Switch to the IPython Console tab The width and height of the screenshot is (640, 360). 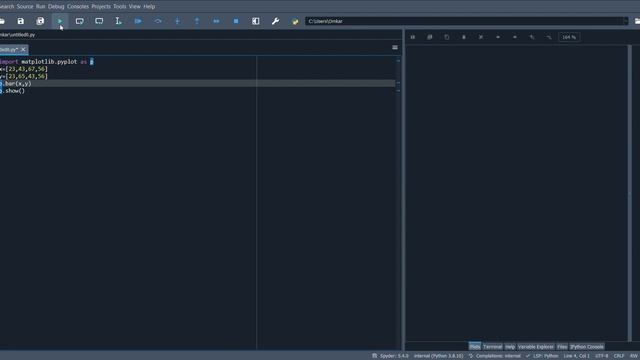click(587, 347)
